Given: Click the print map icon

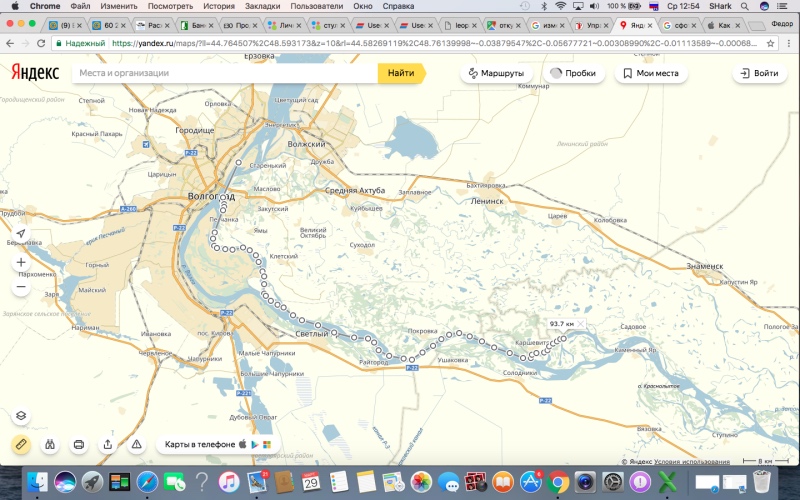Looking at the screenshot, I should pos(79,443).
